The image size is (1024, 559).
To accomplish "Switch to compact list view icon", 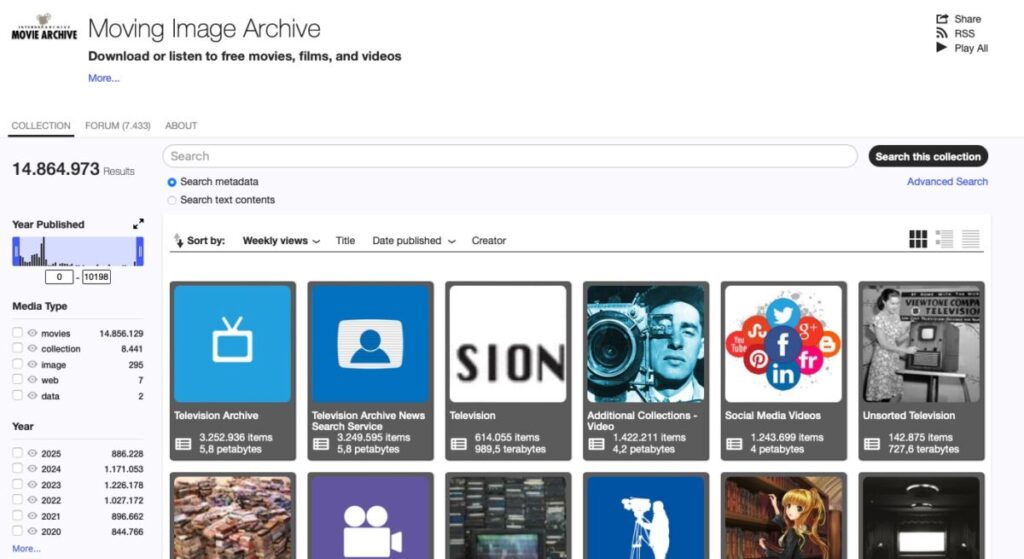I will 970,239.
